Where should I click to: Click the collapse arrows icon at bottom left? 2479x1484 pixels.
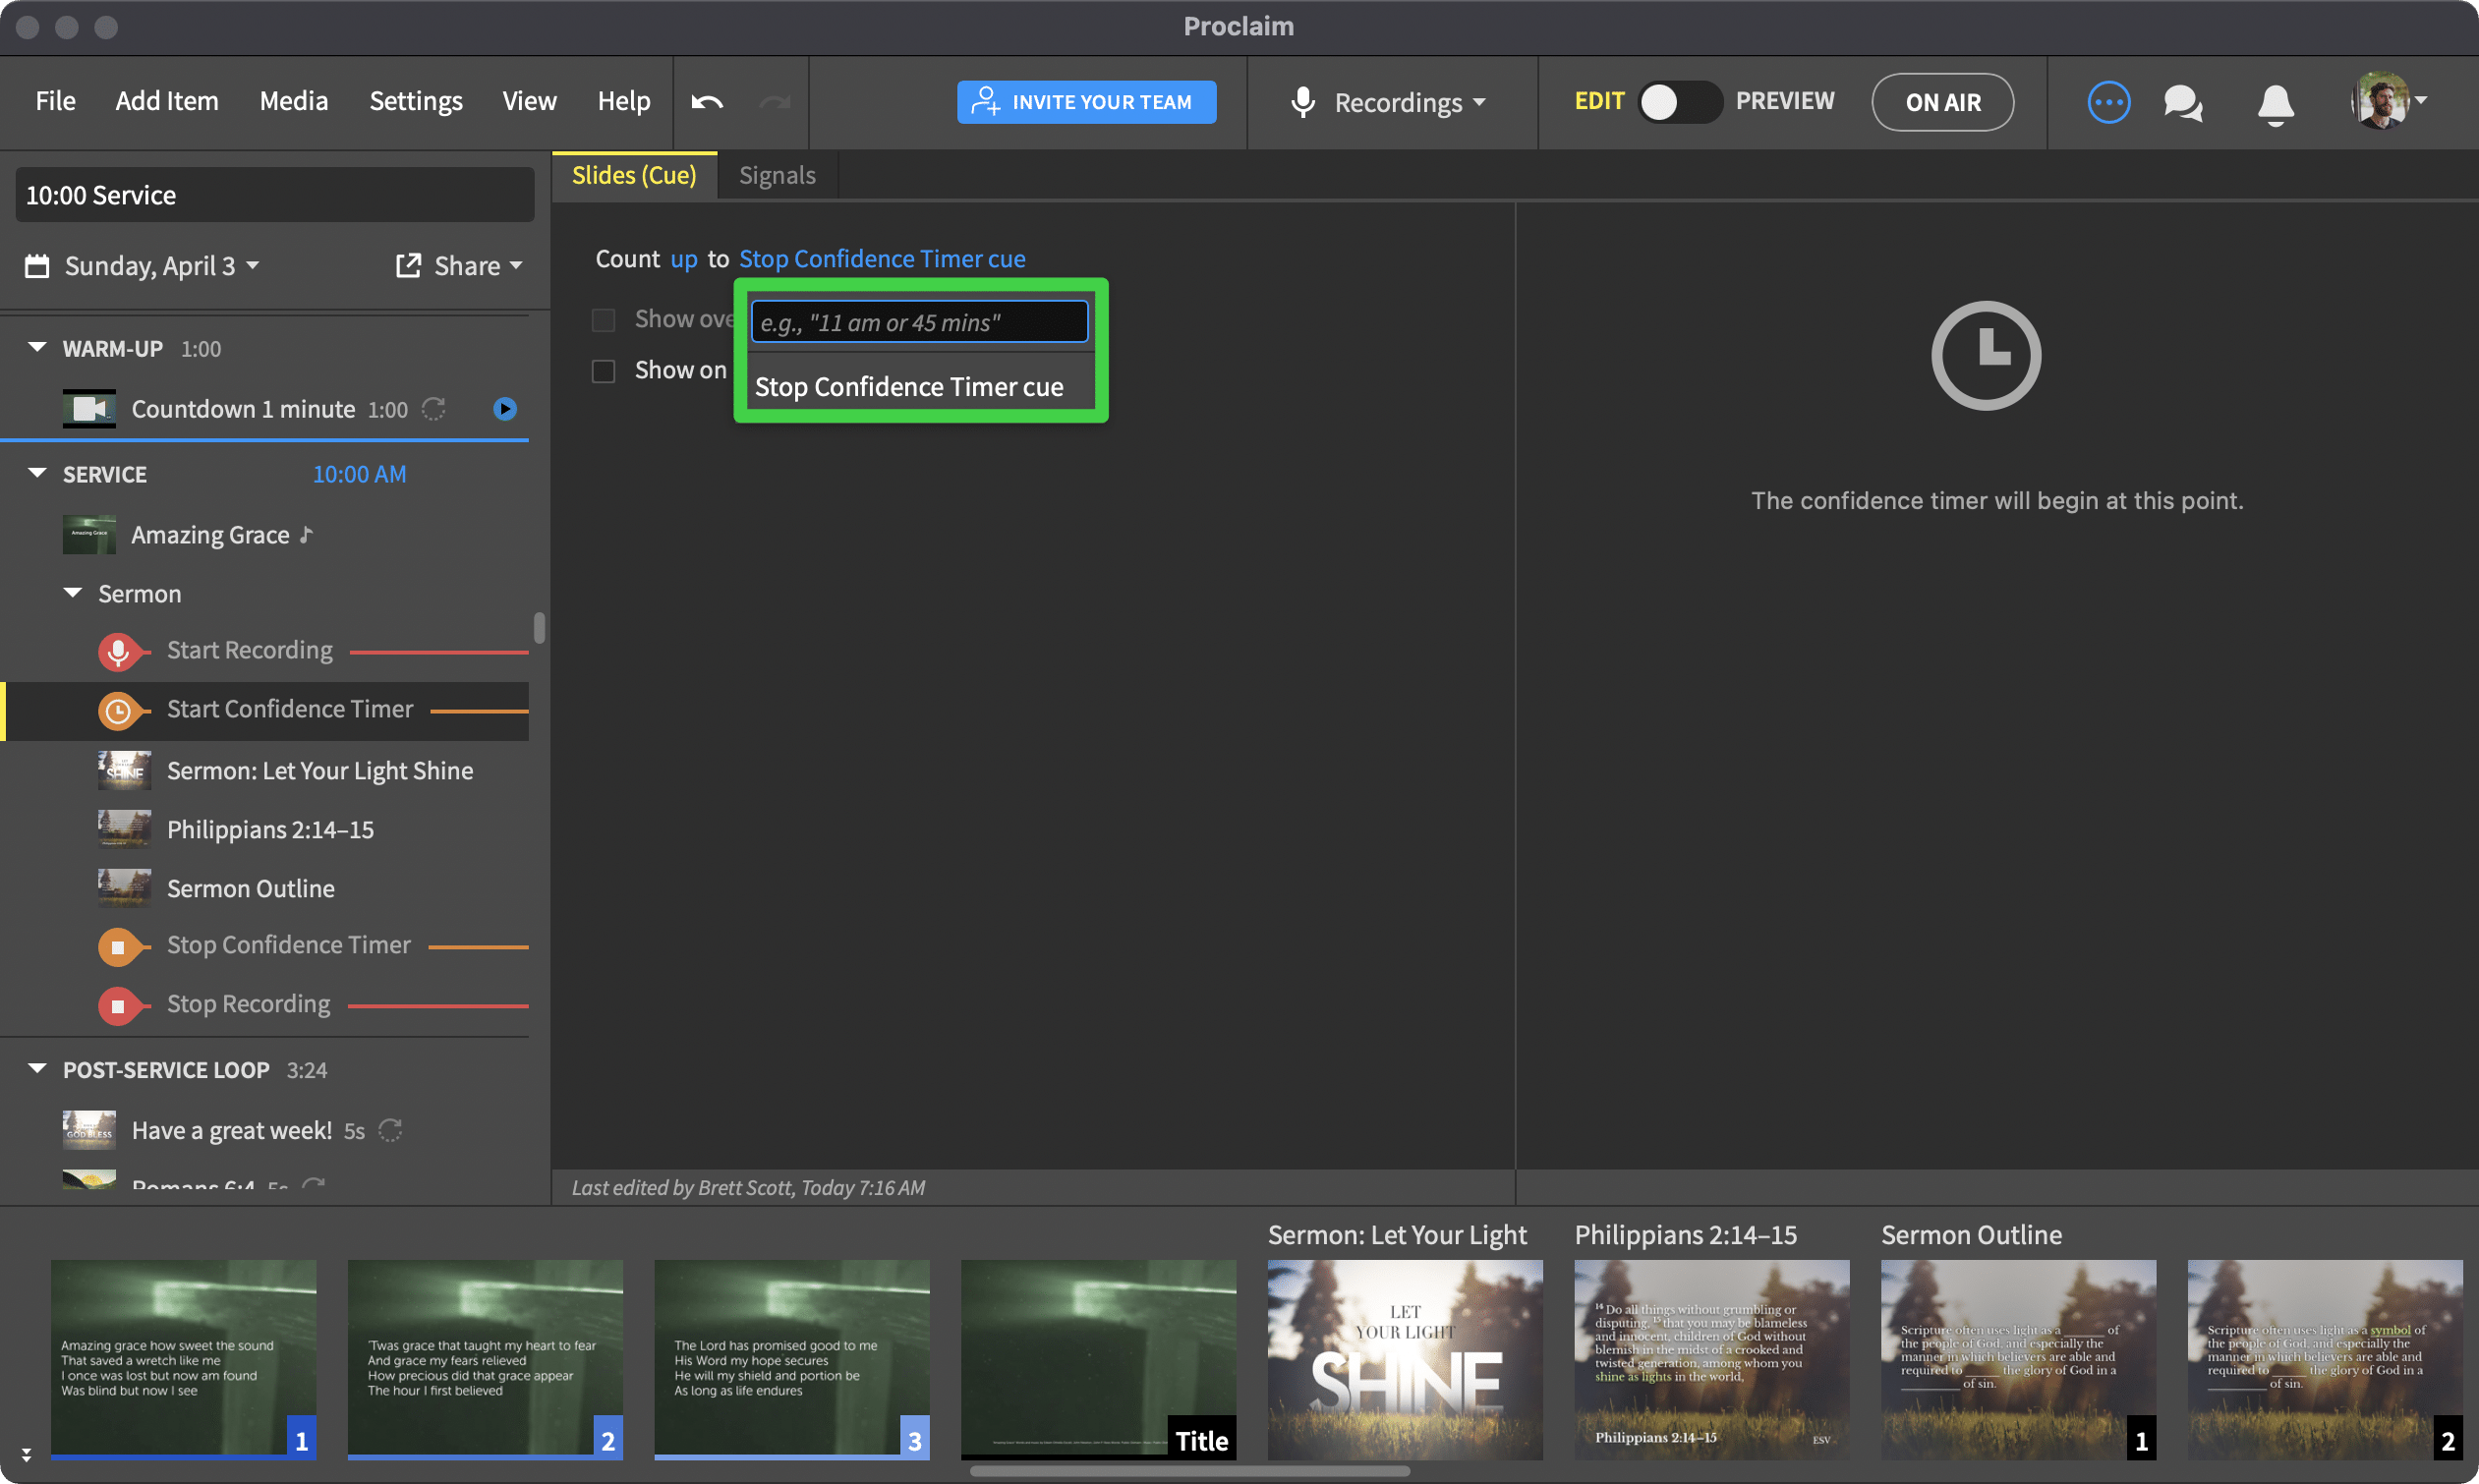(26, 1454)
